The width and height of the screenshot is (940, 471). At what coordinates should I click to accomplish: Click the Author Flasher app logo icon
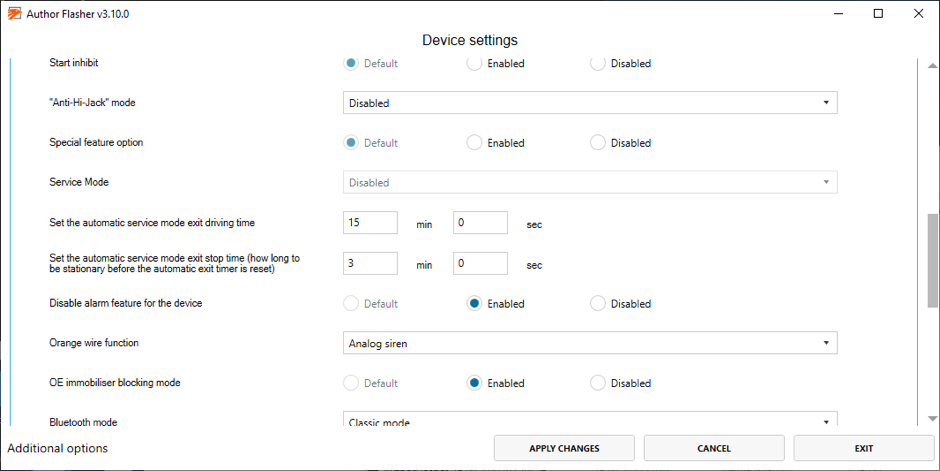[x=14, y=13]
